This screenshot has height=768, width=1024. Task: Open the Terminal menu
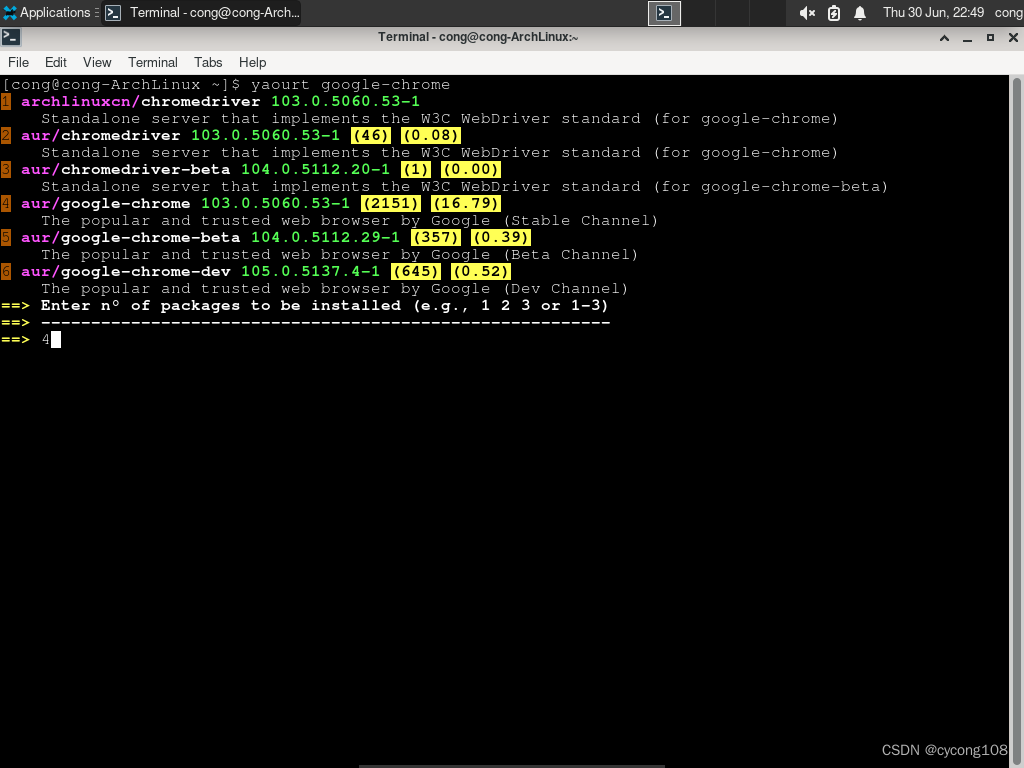click(x=153, y=63)
